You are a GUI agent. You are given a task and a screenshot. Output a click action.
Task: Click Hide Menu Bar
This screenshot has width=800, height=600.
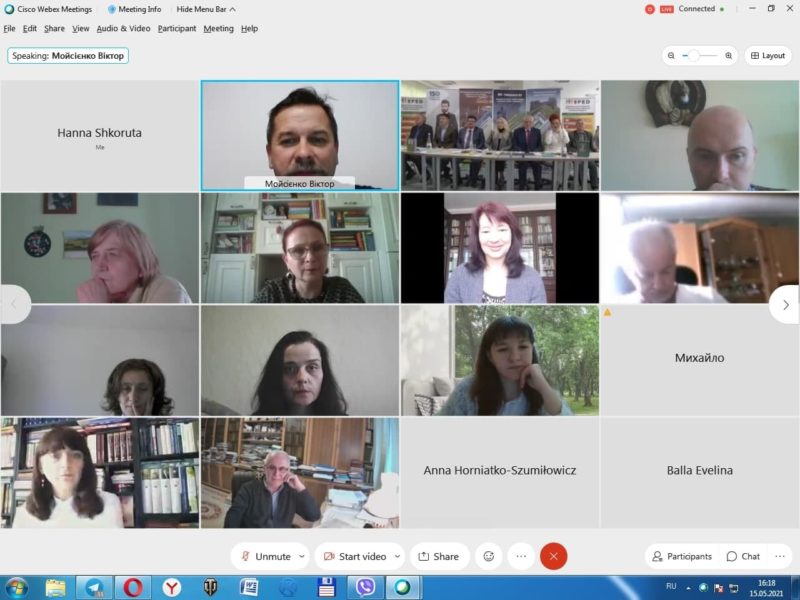205,9
